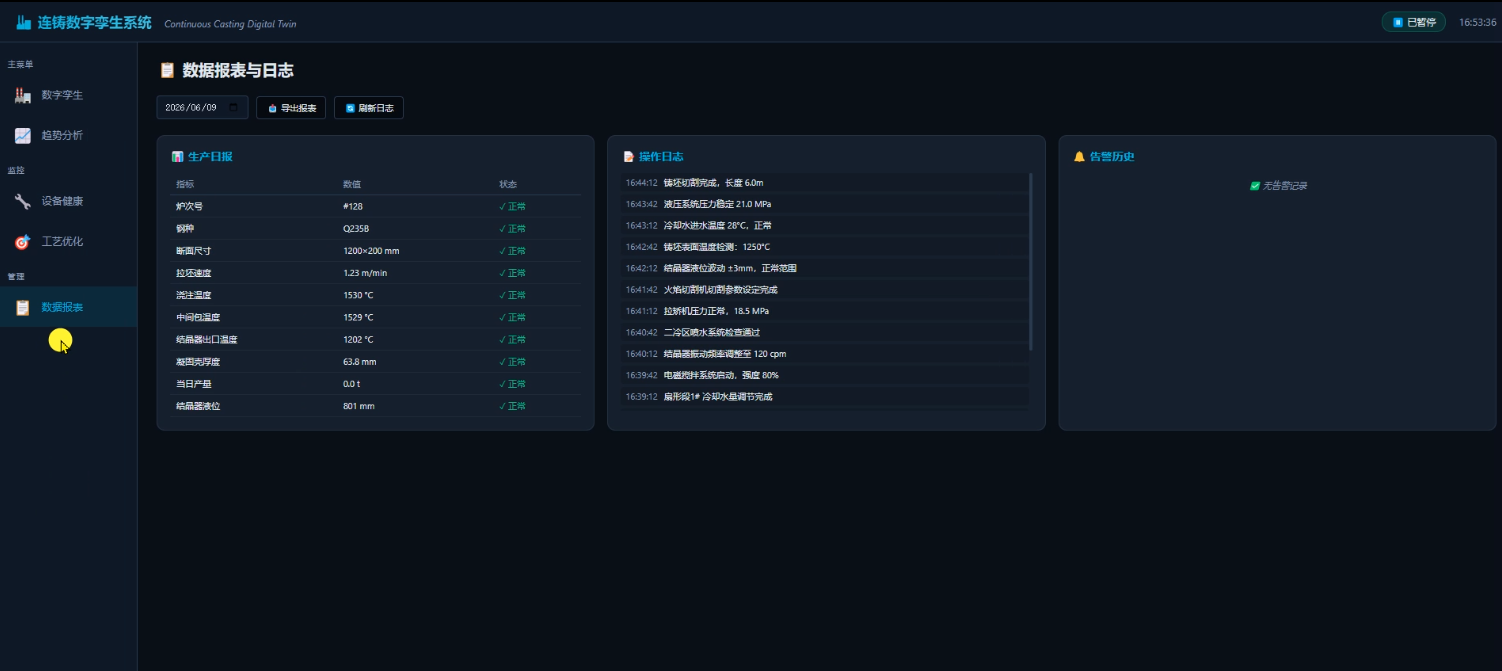
Task: Click the 正常 status in the 当日产量 row
Action: 513,384
